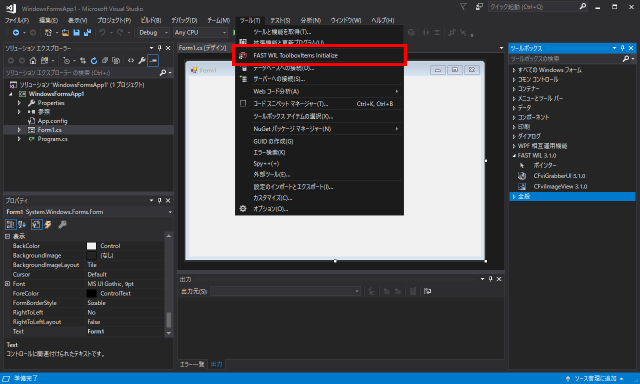Screen dimensions: 640x384
Task: Open the Form1 object selector dropdown in Properties
Action: click(x=170, y=212)
